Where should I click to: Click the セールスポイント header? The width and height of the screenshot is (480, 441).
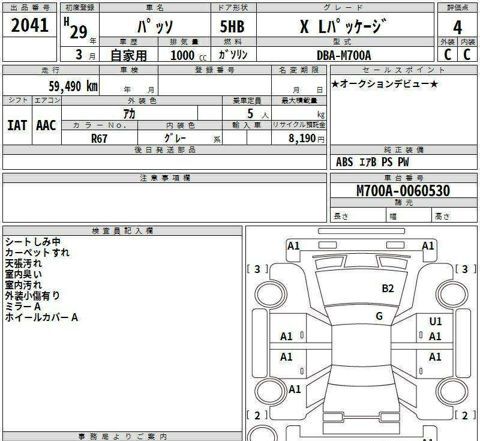[404, 70]
